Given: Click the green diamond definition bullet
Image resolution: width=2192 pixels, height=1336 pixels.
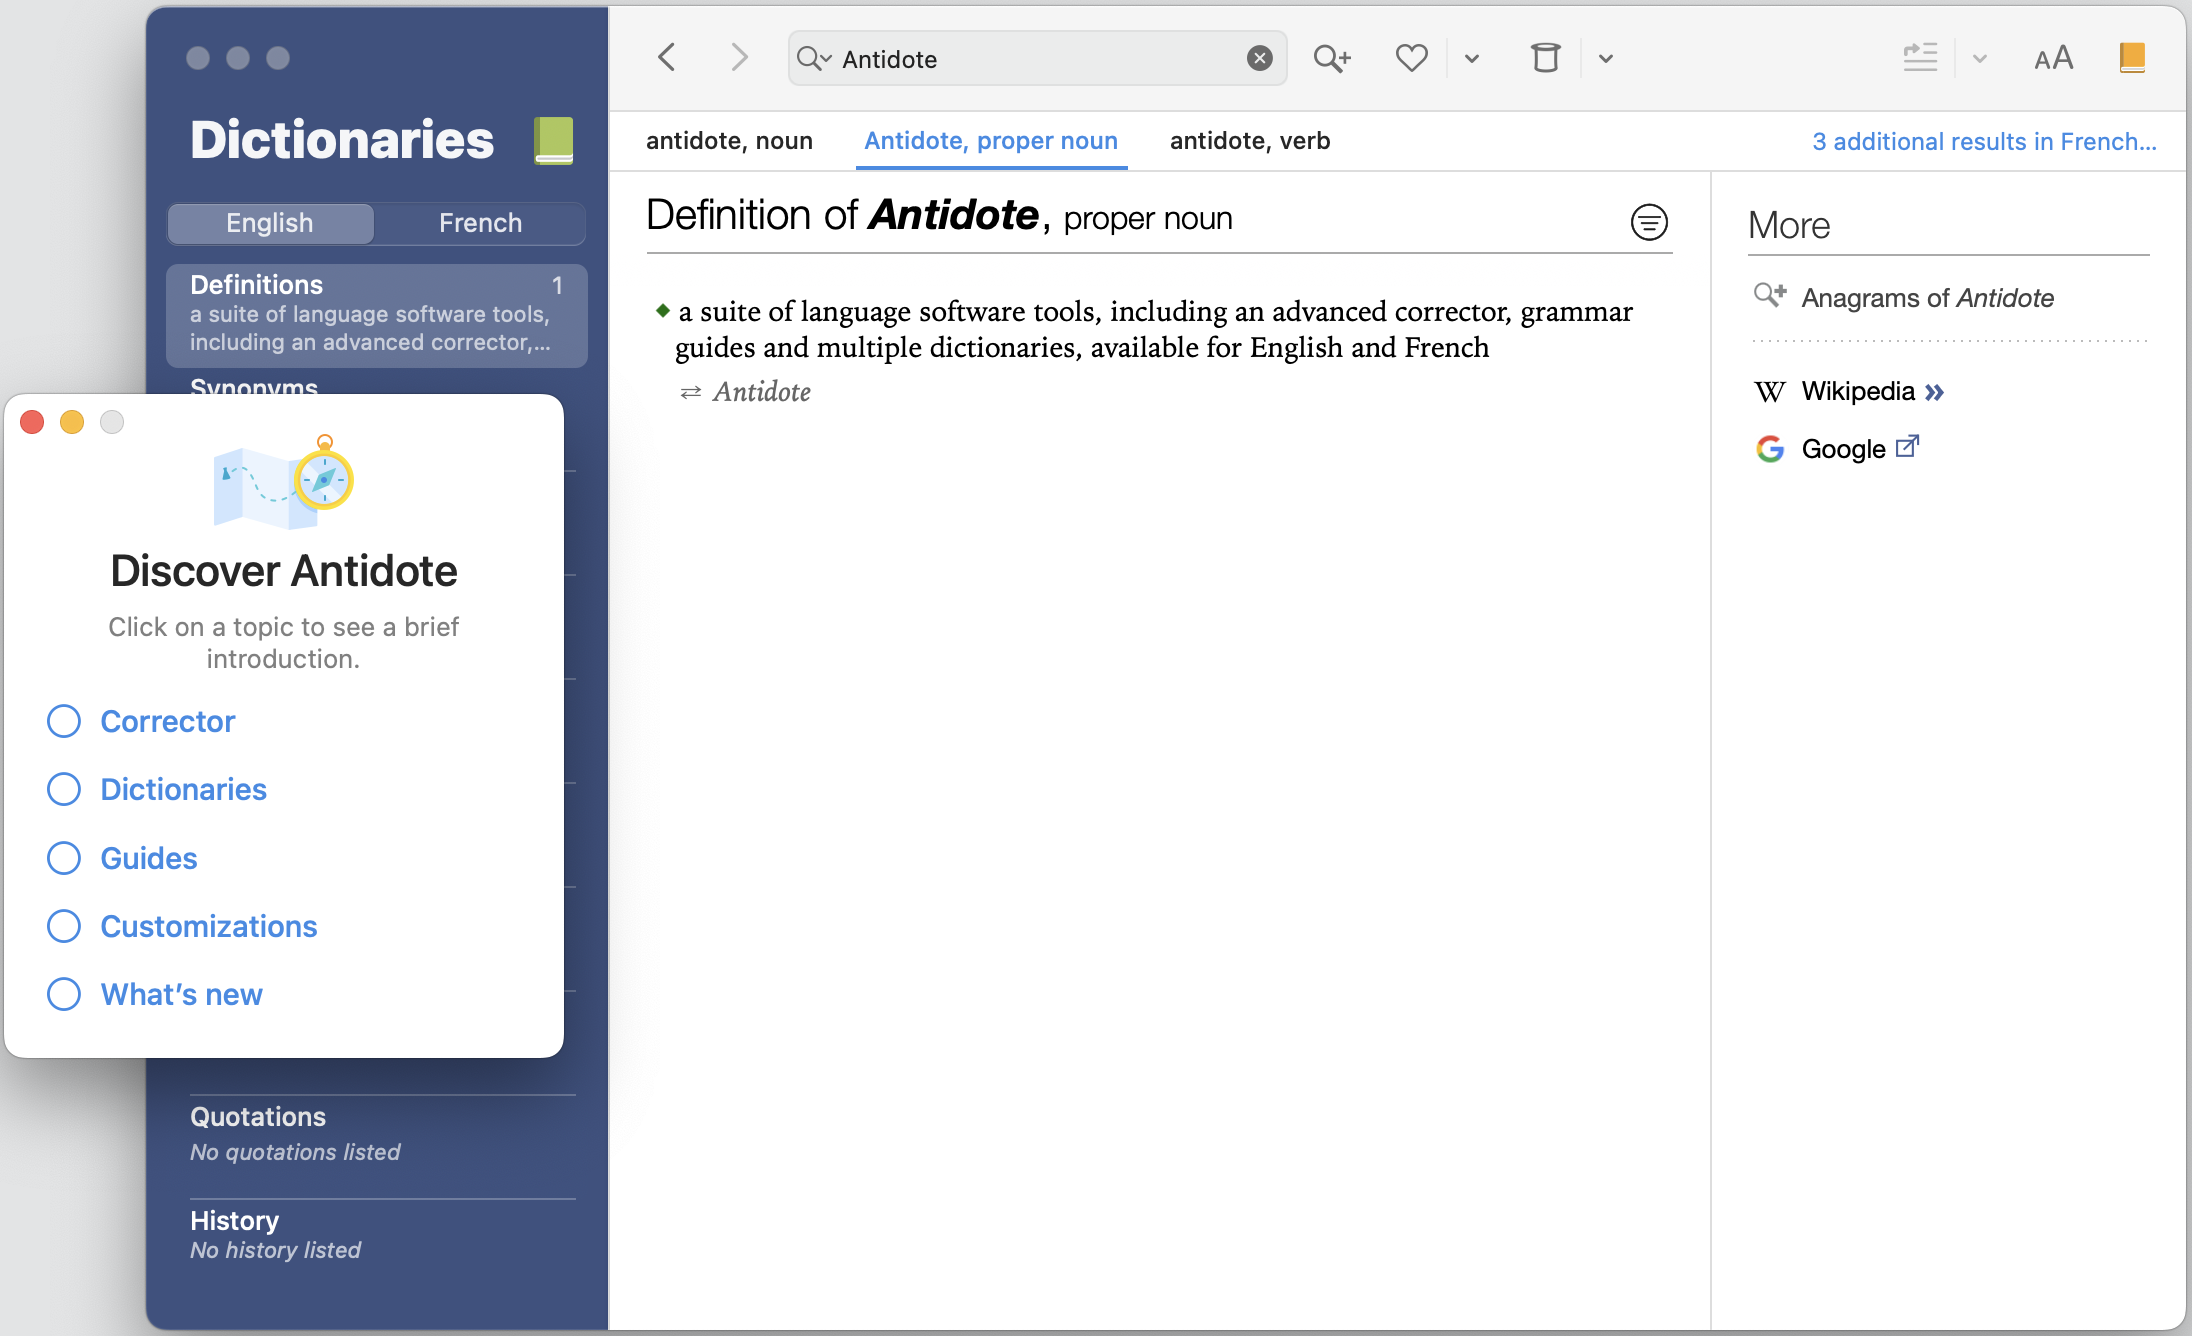Looking at the screenshot, I should pos(662,311).
